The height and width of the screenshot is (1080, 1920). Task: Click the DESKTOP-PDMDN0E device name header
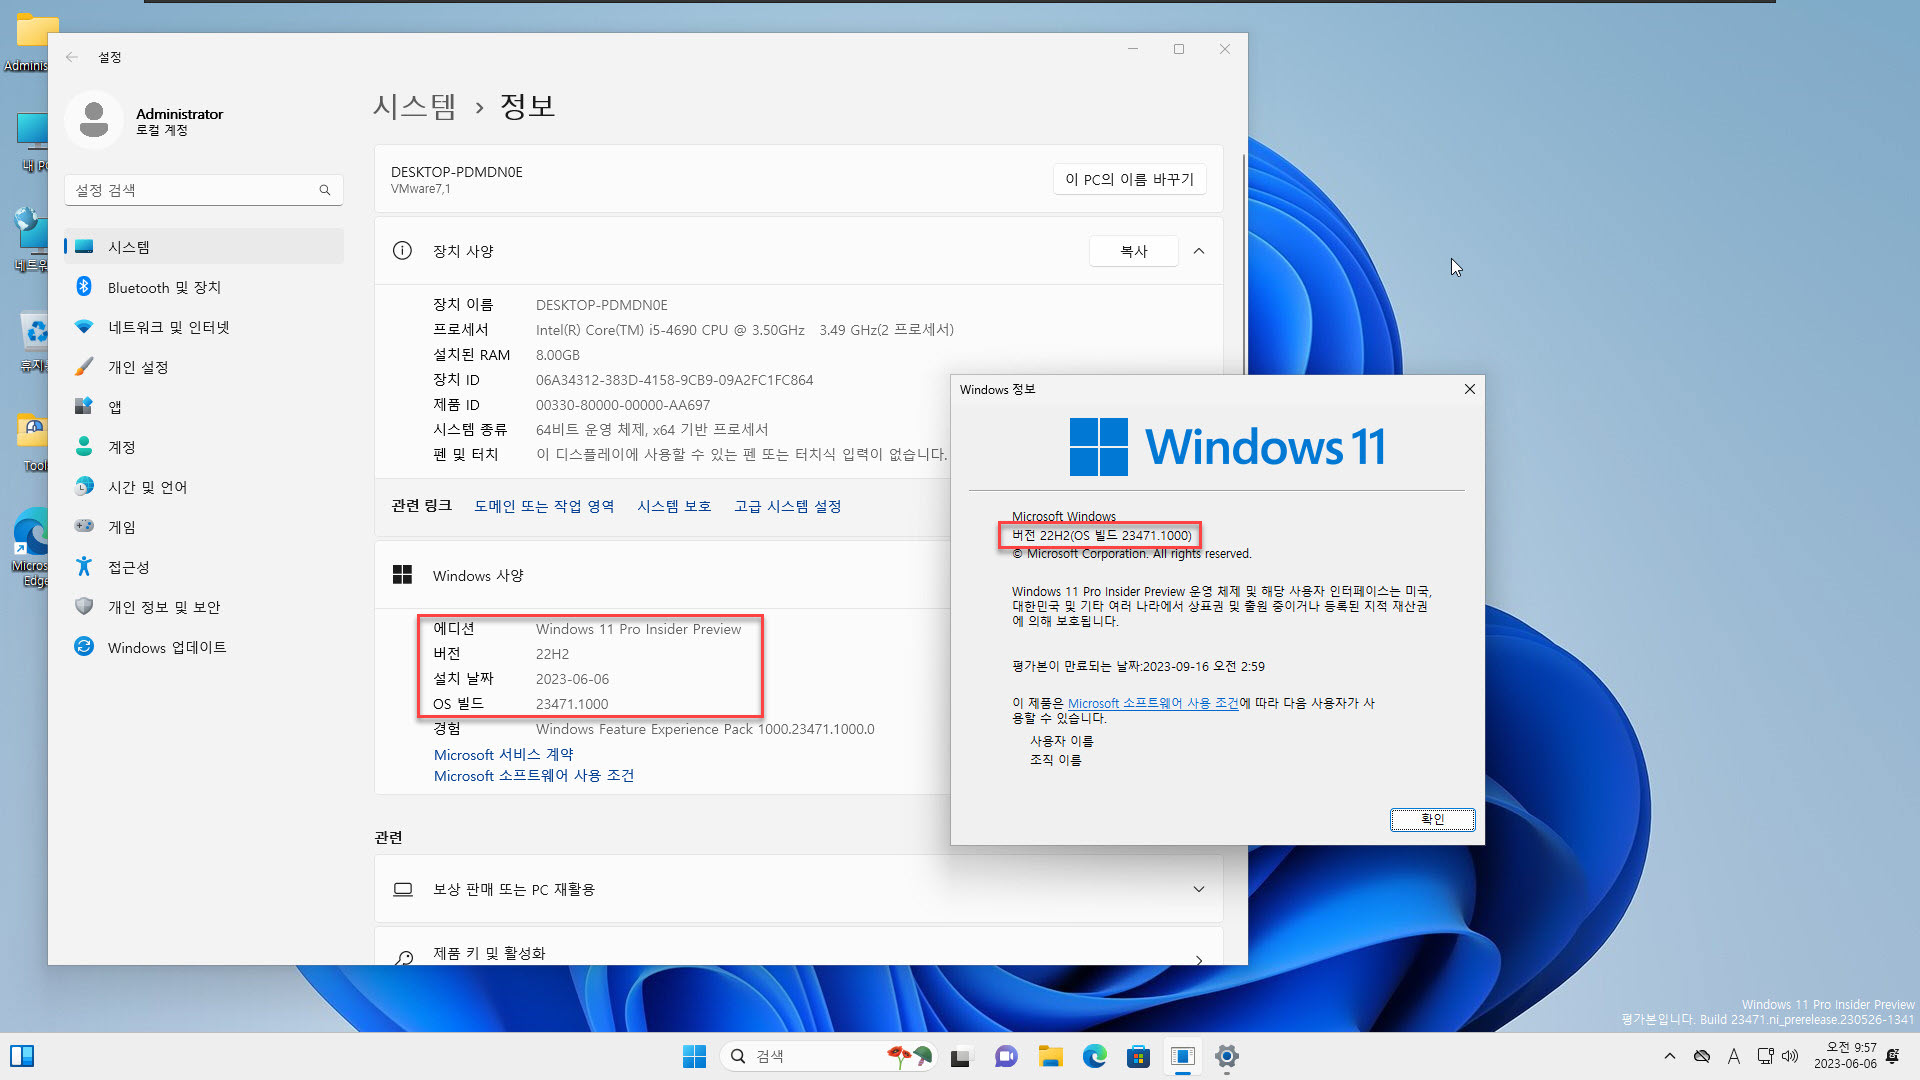point(456,172)
